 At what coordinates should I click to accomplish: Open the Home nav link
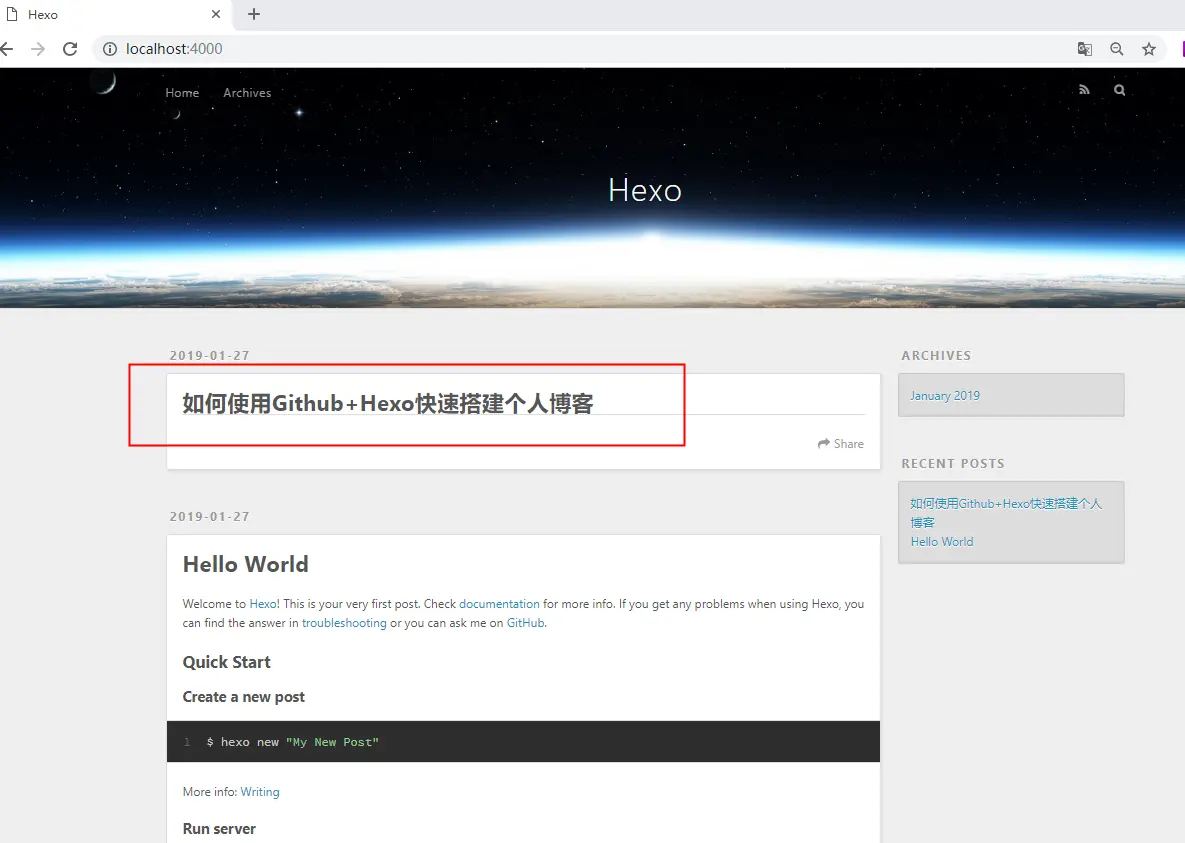182,92
